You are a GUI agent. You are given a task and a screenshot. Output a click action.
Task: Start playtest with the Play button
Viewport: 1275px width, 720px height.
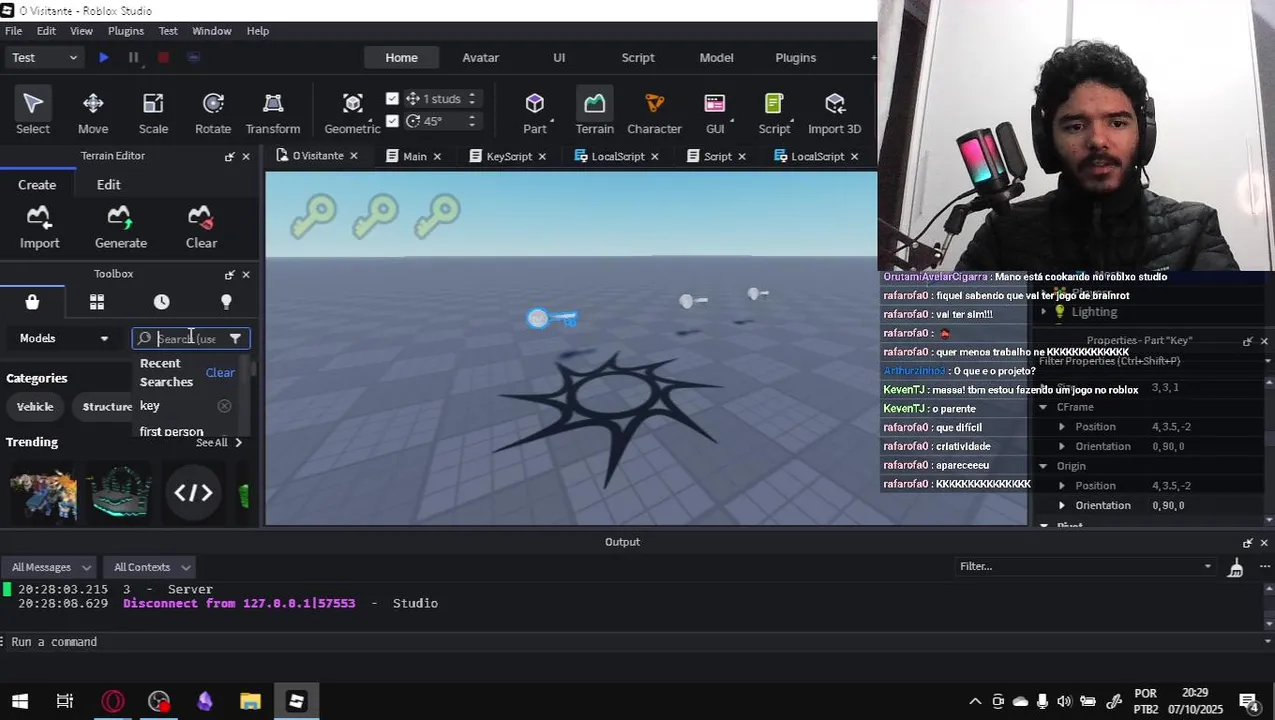[103, 58]
